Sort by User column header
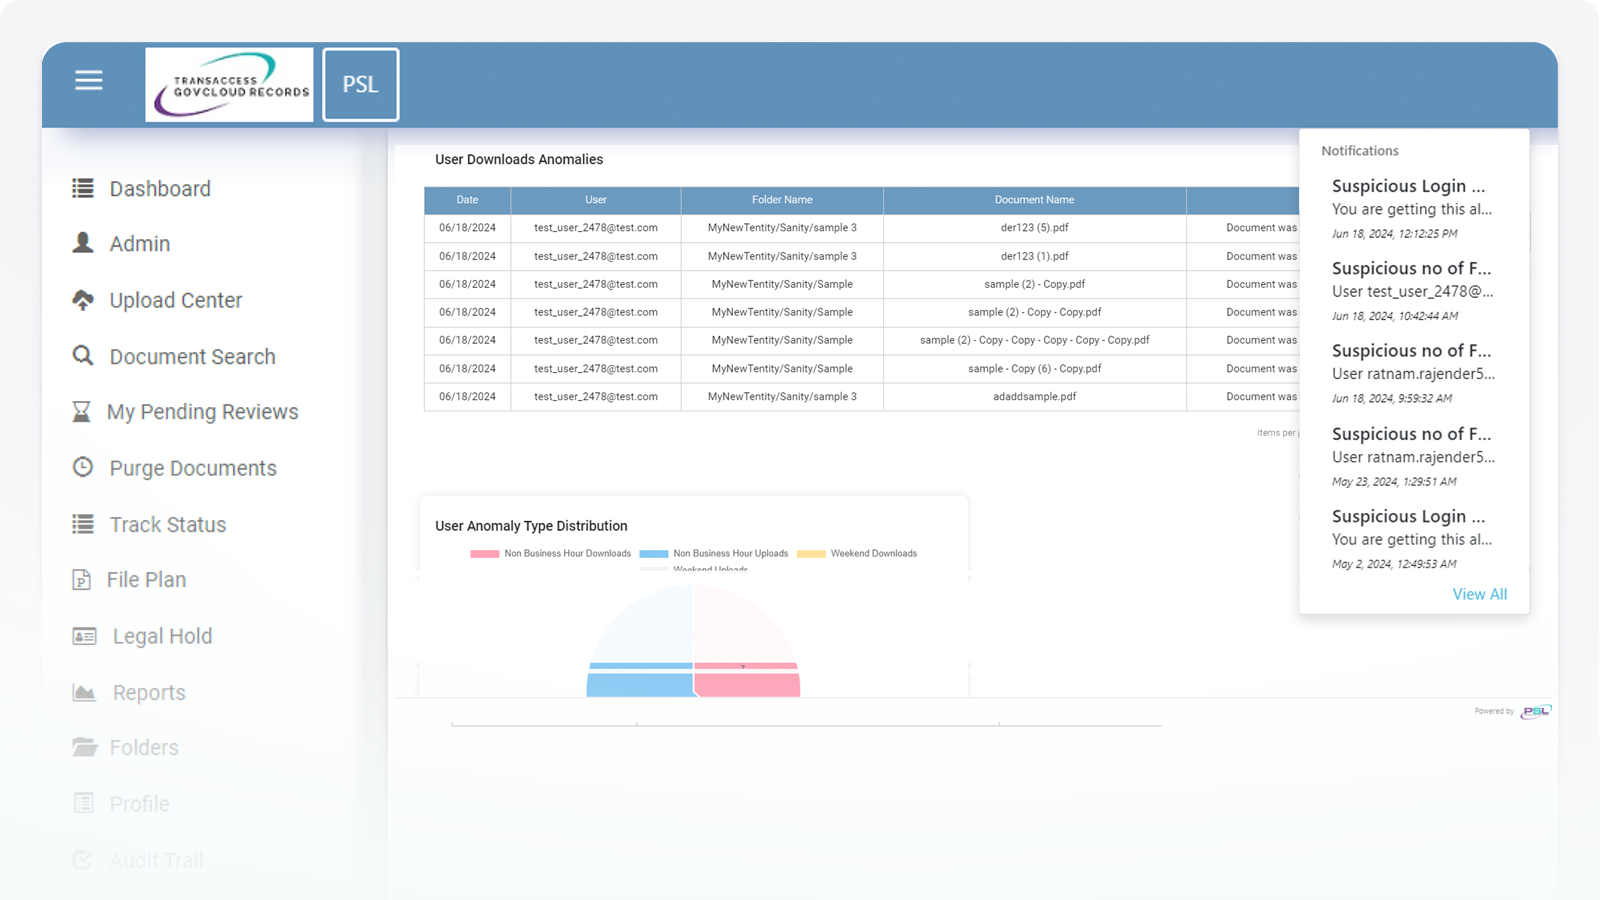This screenshot has height=900, width=1600. (596, 200)
